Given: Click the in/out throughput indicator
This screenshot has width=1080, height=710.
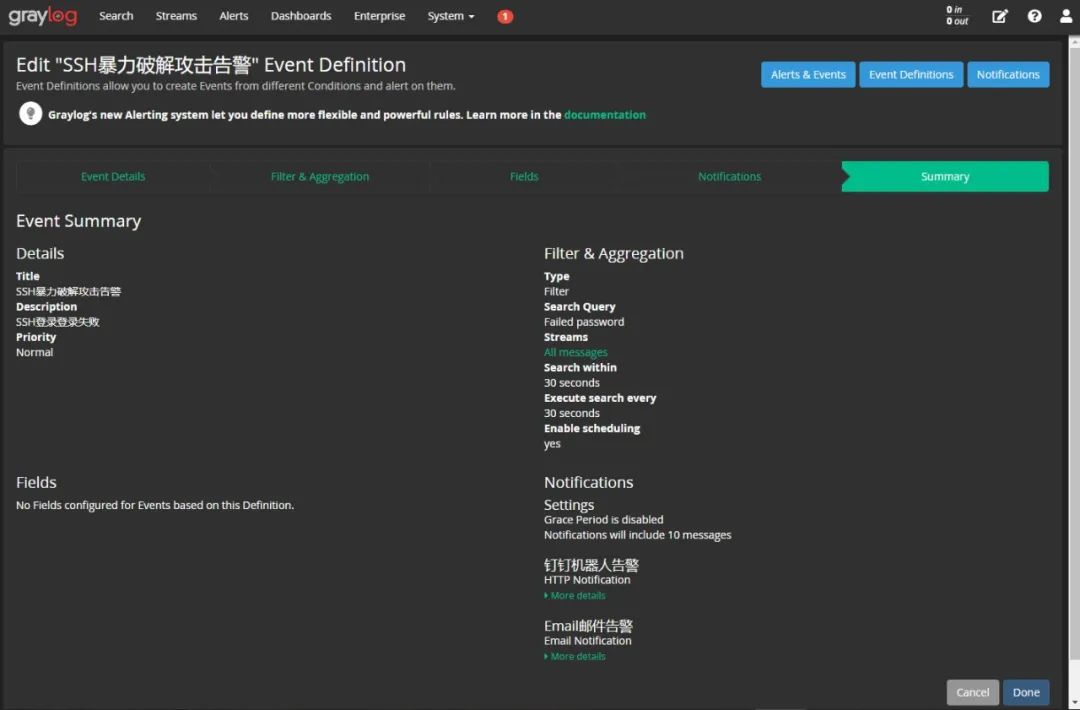Looking at the screenshot, I should [x=957, y=16].
